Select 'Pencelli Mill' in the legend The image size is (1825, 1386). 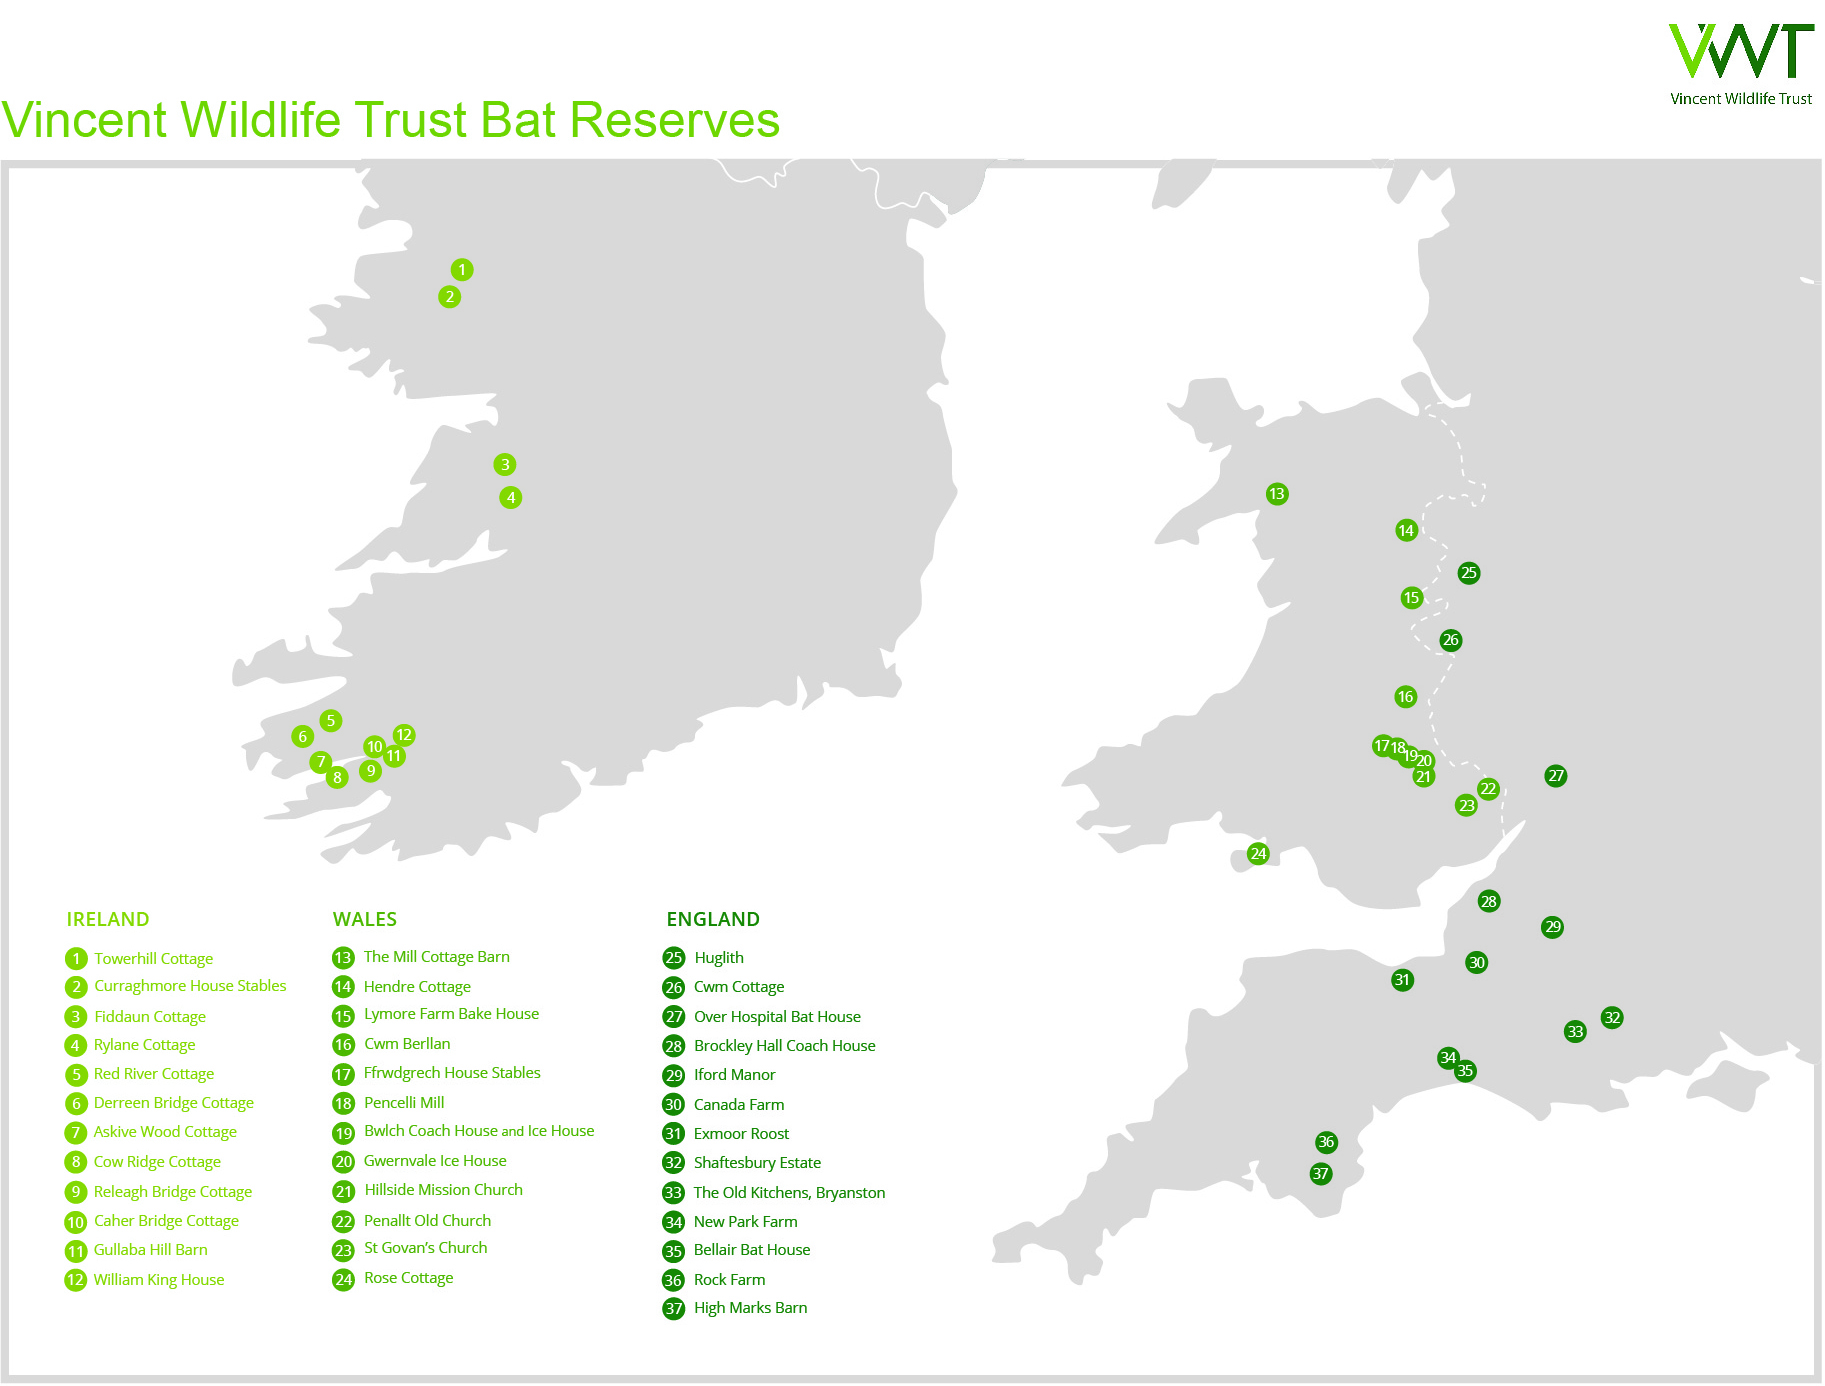tap(405, 1103)
